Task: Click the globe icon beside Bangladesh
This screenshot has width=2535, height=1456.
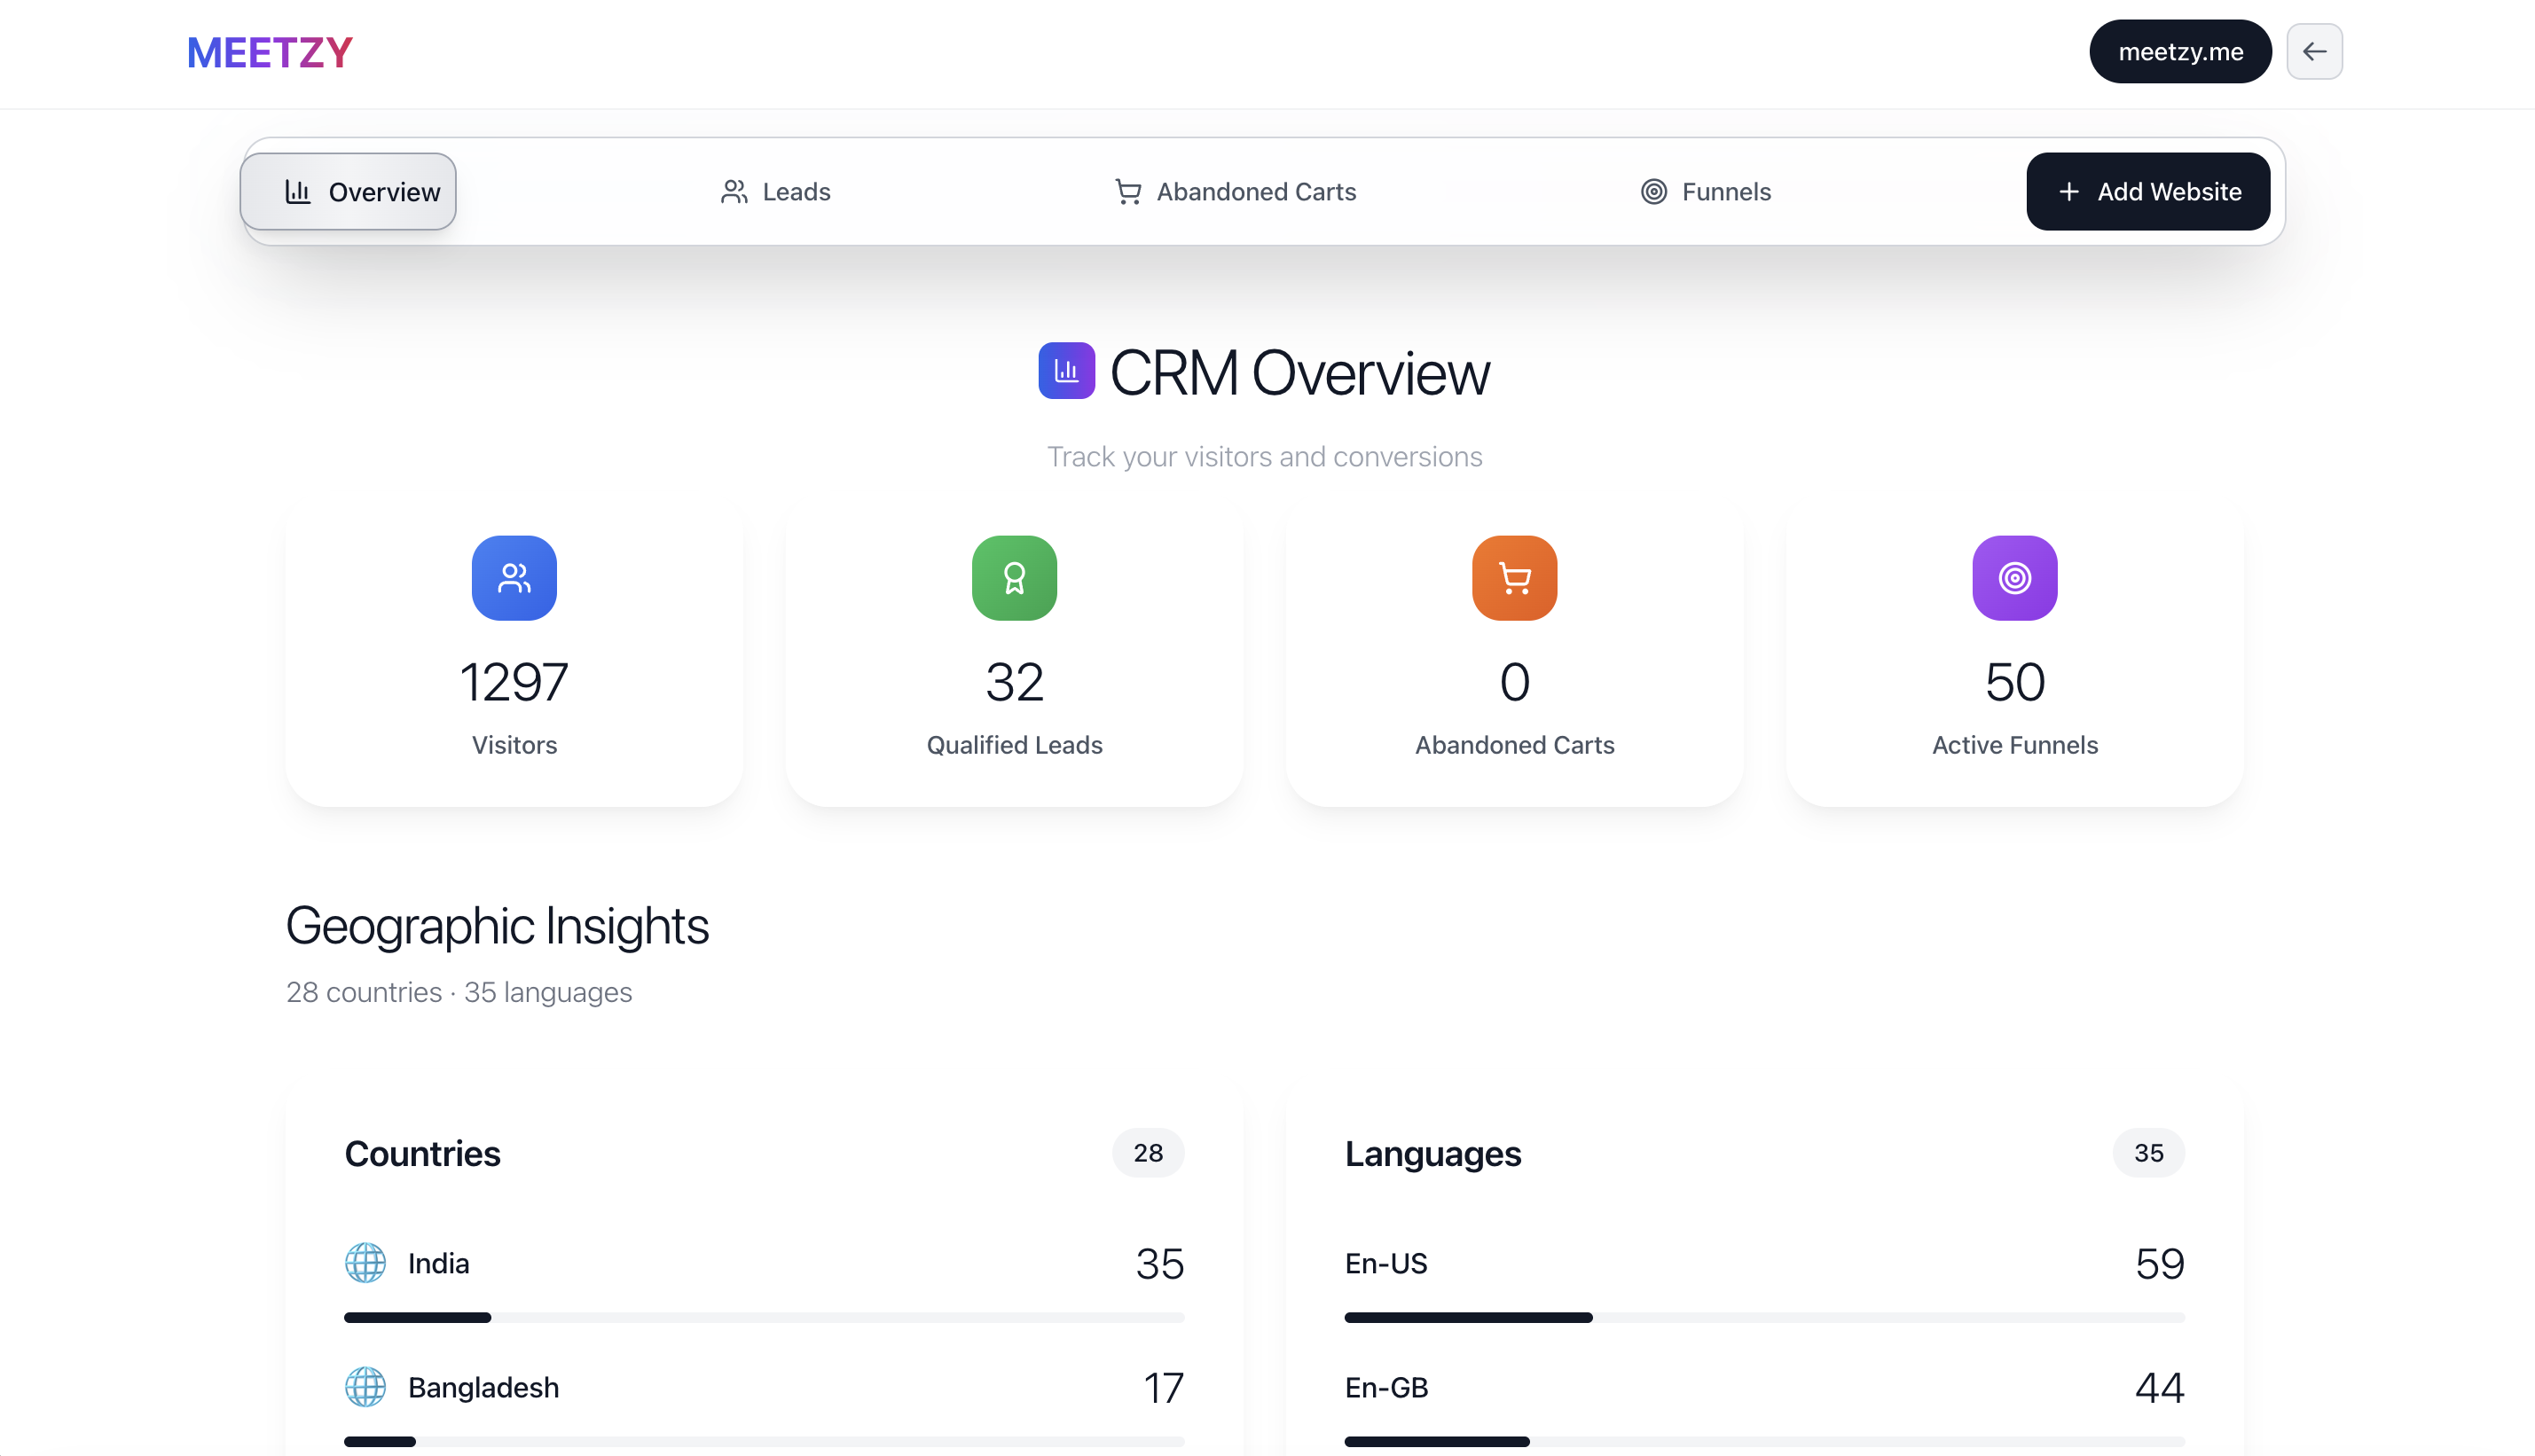Action: [x=365, y=1387]
